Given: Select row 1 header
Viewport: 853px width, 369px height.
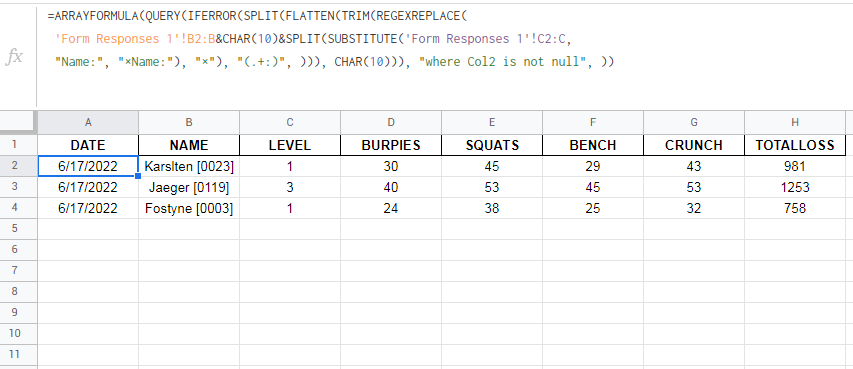Looking at the screenshot, I should 18,145.
